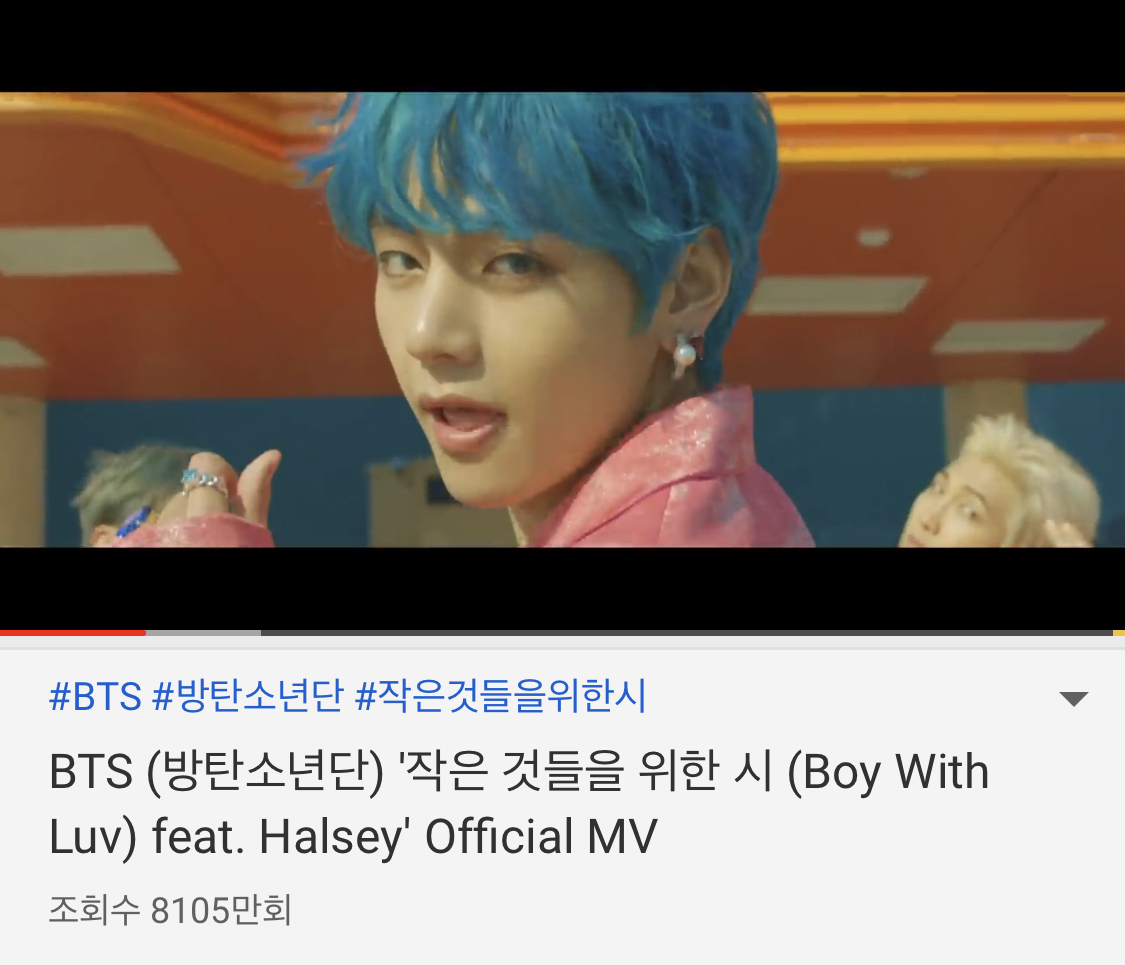Tap the pearl earring in the video

pyautogui.click(x=684, y=355)
